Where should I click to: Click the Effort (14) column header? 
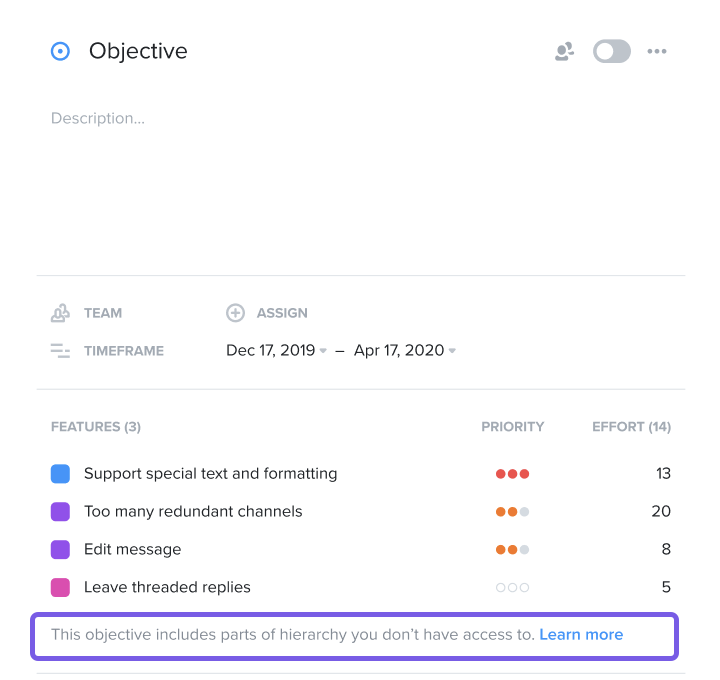(631, 427)
